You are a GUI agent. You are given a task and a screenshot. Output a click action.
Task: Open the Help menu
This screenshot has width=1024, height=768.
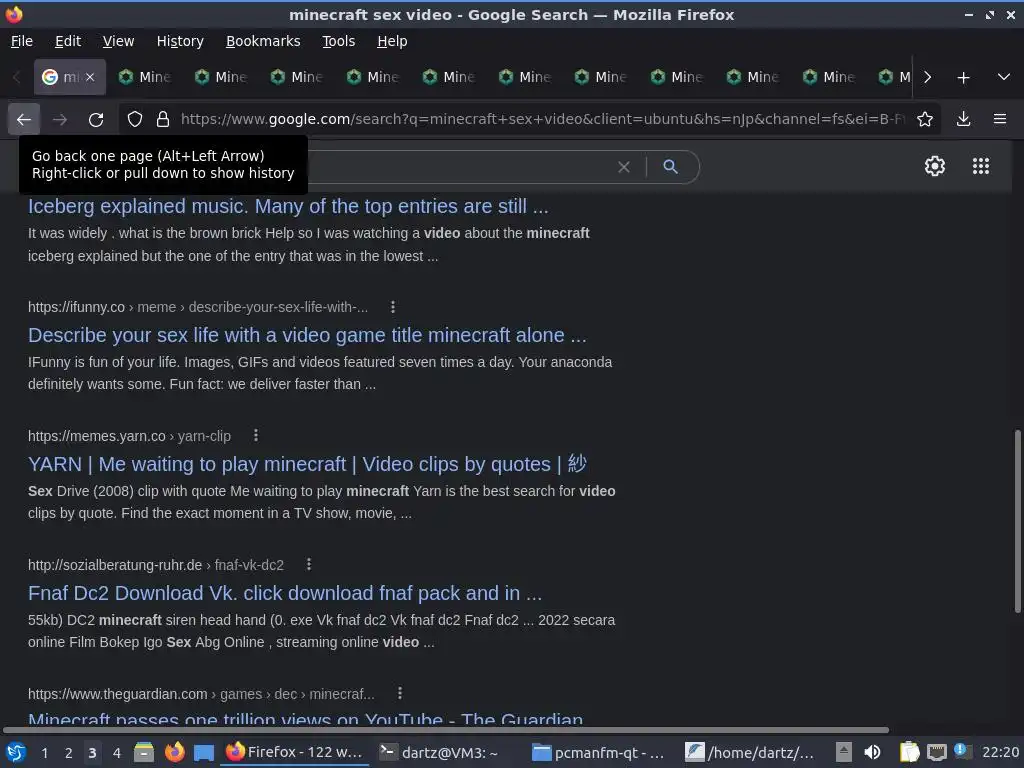[x=392, y=41]
